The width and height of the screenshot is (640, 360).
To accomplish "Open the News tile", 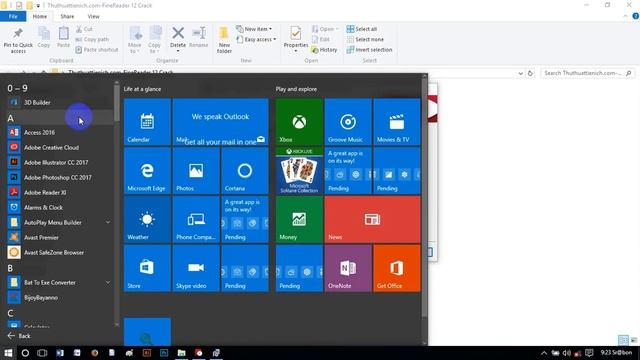I will point(372,220).
